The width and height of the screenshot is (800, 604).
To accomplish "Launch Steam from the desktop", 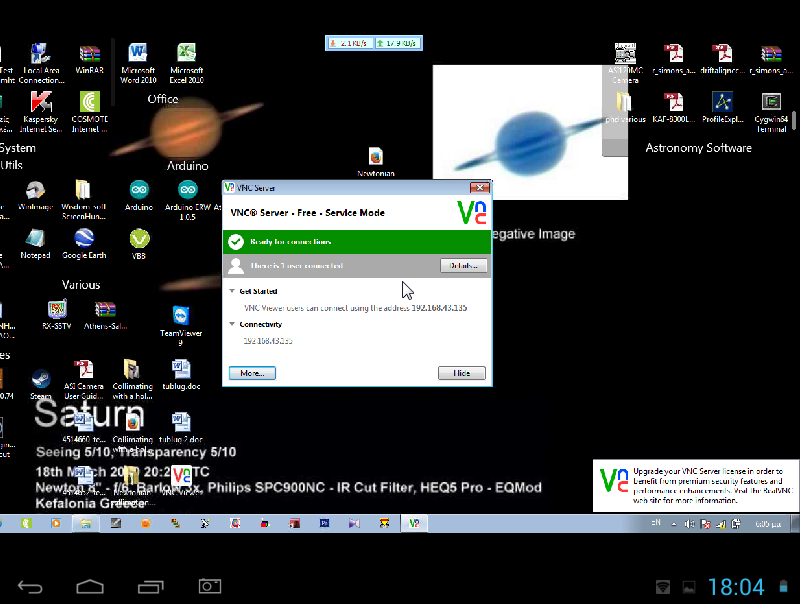I will (x=41, y=385).
